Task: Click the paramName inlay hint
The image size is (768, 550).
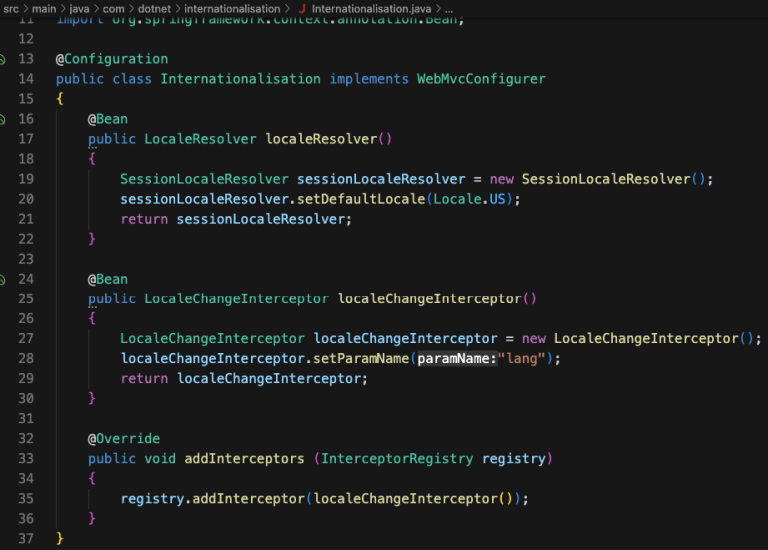Action: [x=456, y=359]
